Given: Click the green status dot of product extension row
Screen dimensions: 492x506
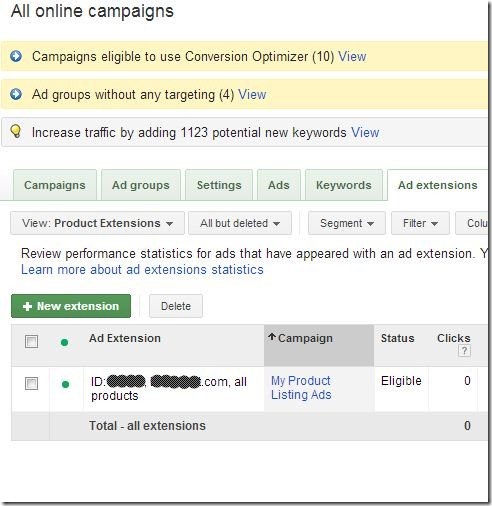Looking at the screenshot, I should click(66, 384).
